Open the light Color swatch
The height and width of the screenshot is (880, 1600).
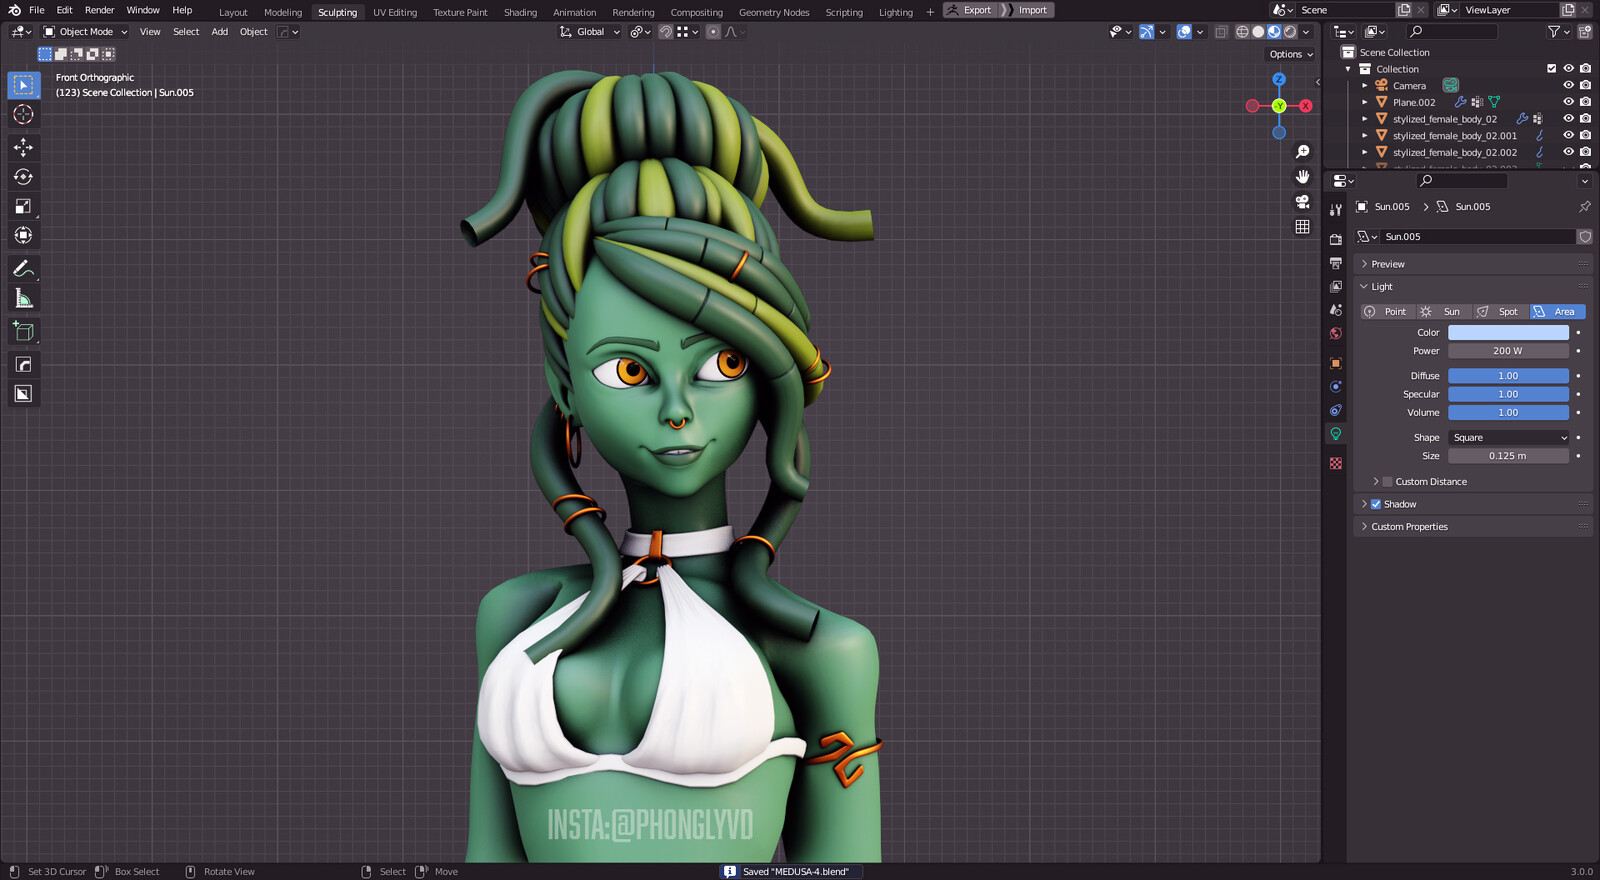tap(1509, 333)
